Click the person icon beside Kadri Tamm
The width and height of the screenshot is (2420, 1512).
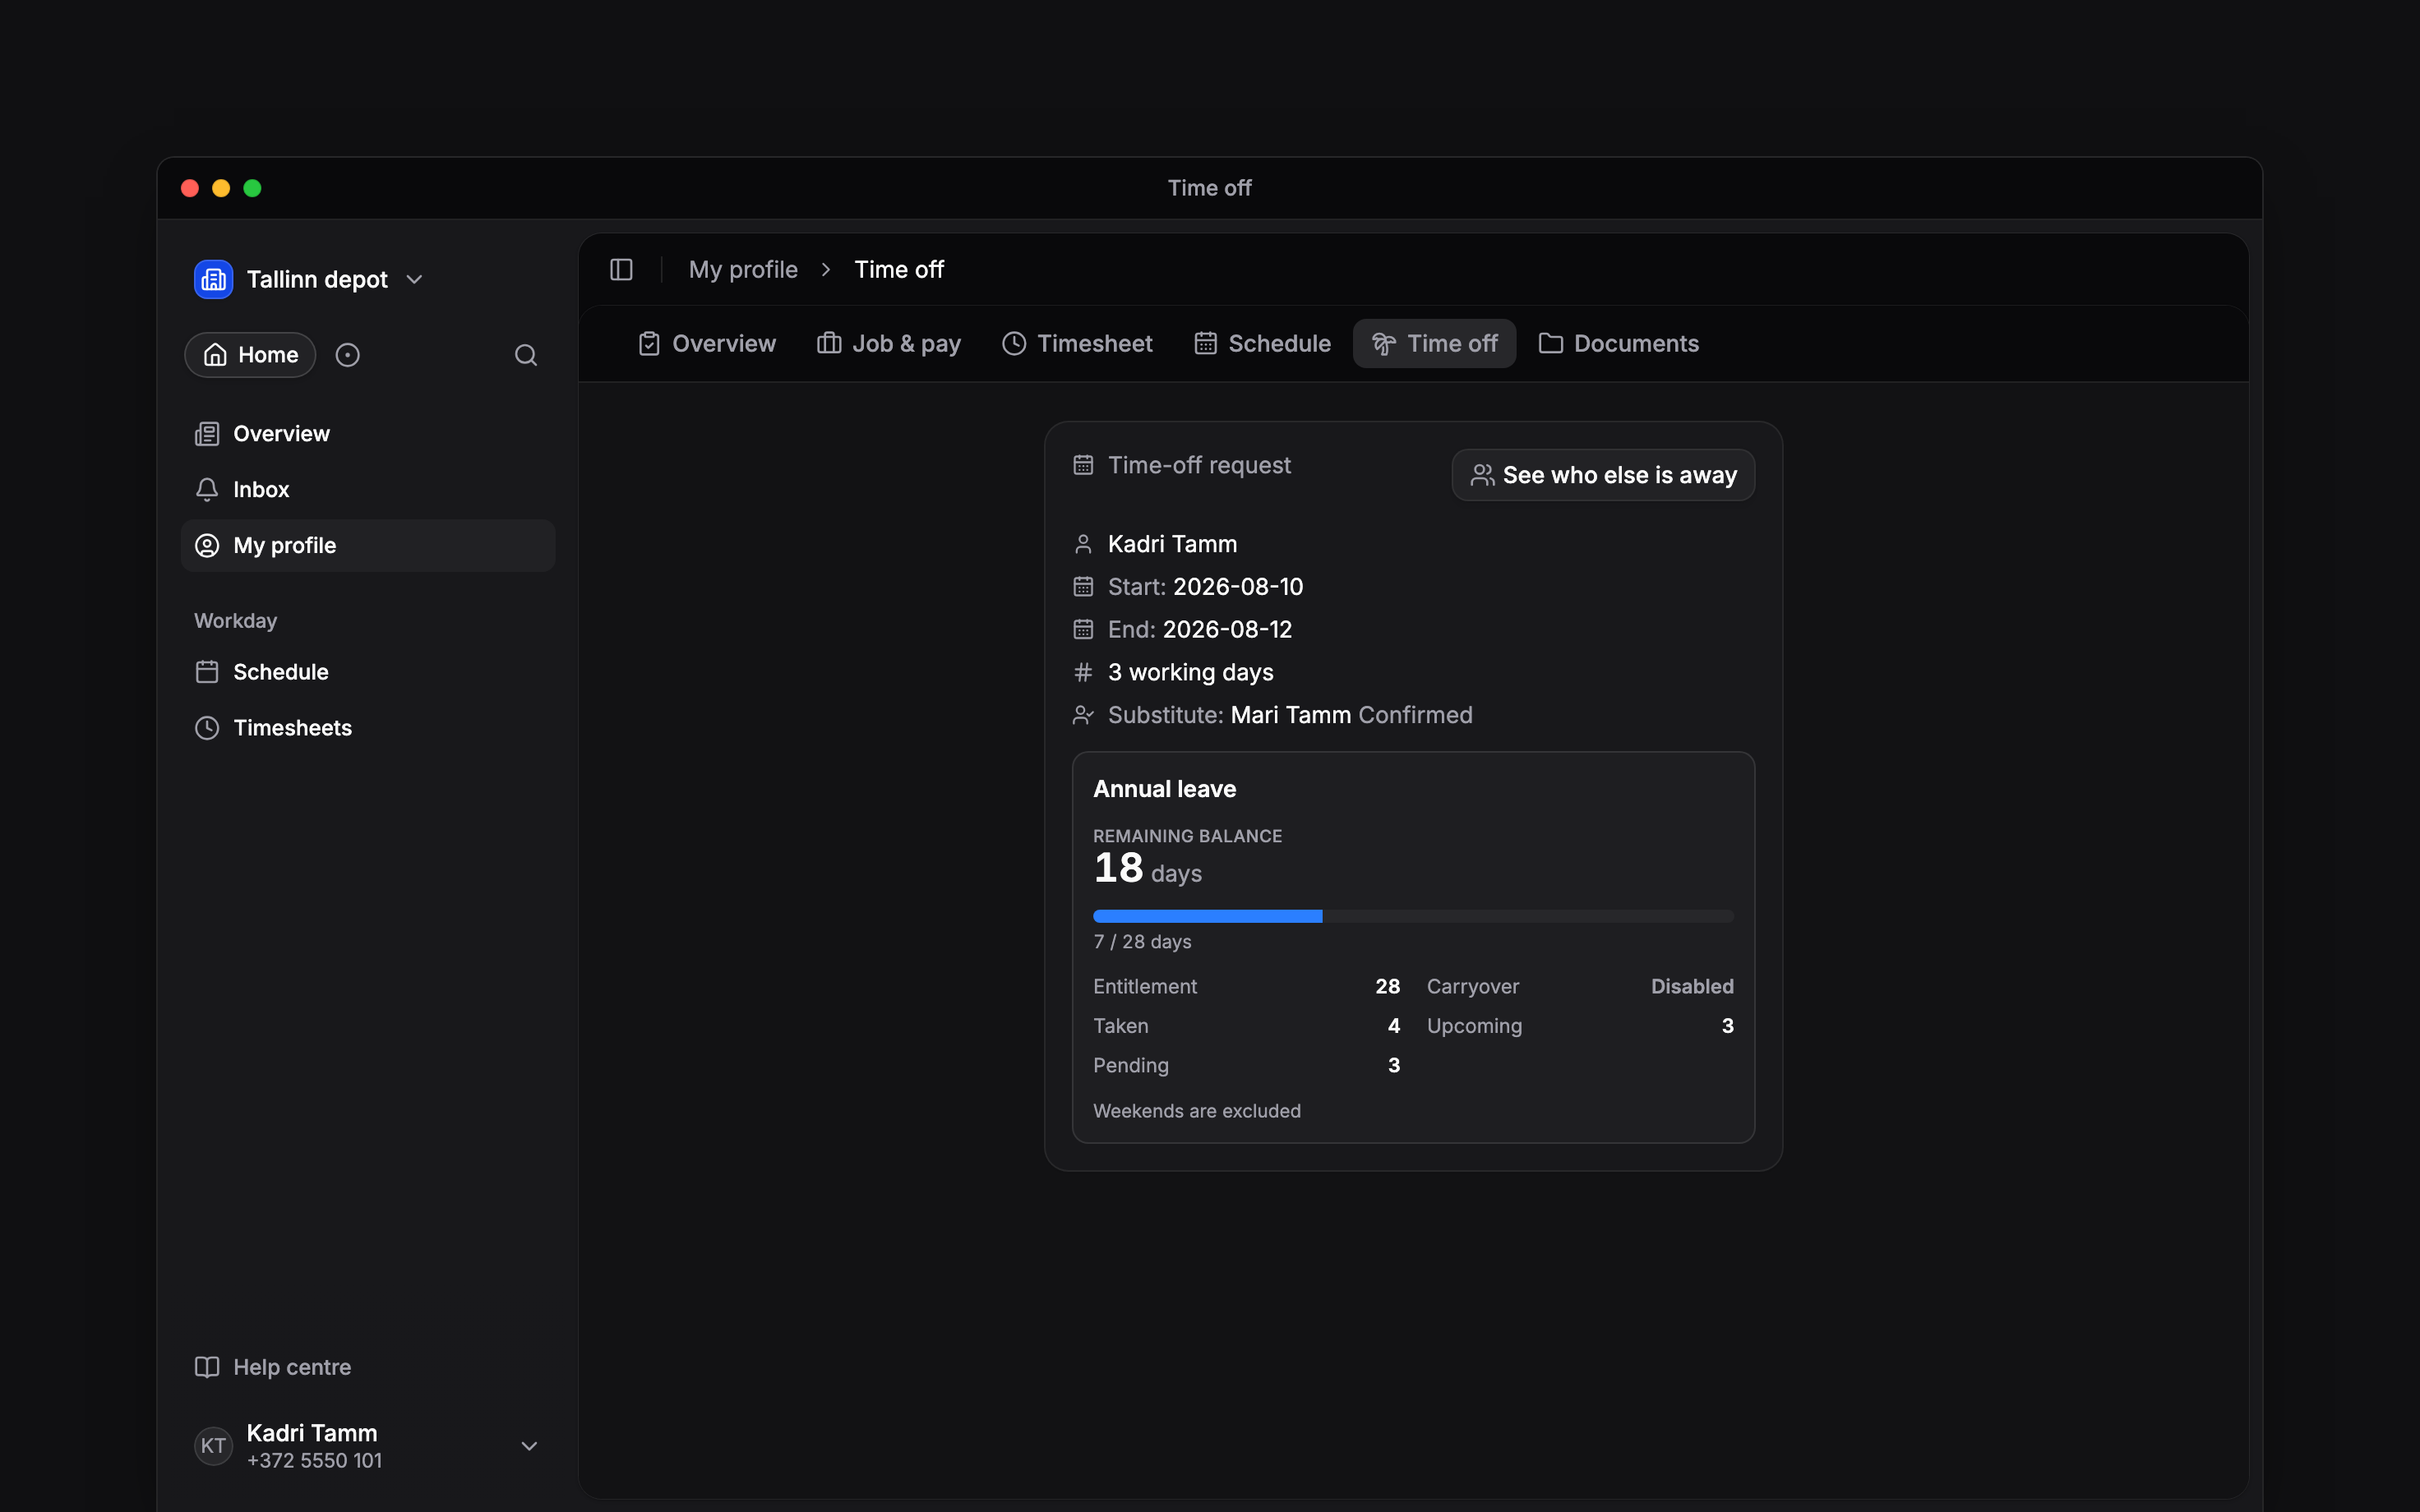coord(1083,544)
